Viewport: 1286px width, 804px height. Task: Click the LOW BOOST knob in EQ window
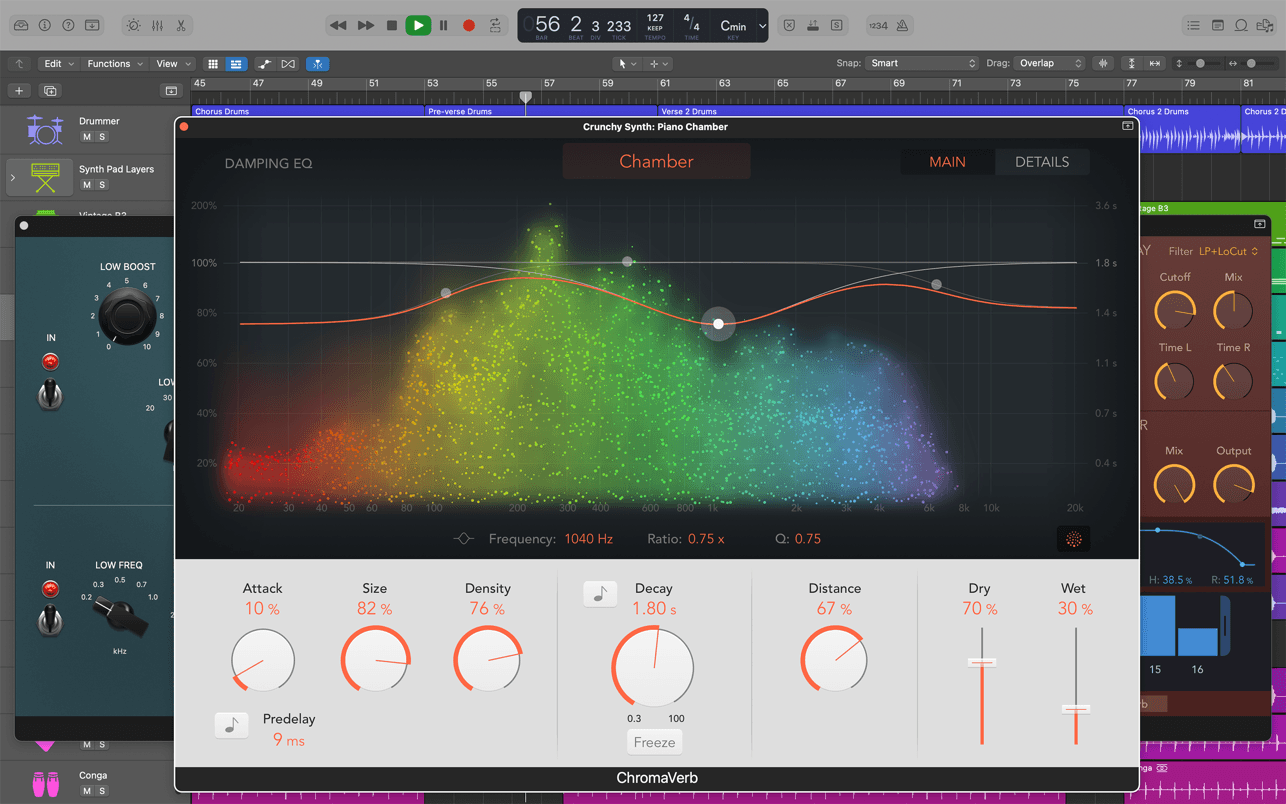click(x=127, y=316)
